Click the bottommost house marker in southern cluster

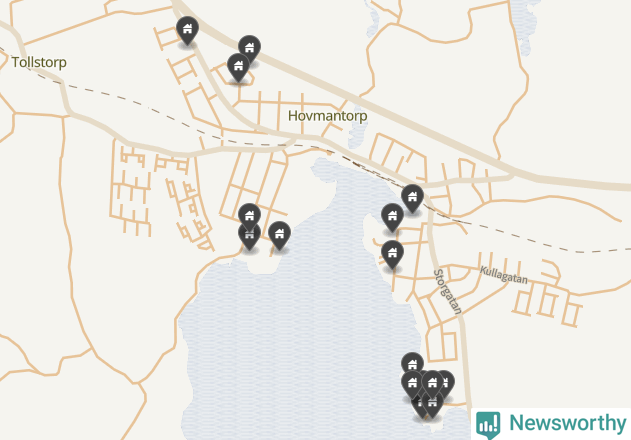(x=433, y=406)
